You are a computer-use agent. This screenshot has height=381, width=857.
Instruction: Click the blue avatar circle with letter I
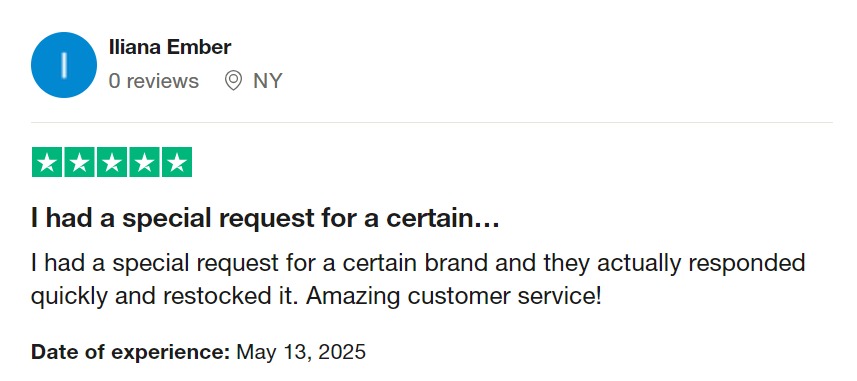64,65
